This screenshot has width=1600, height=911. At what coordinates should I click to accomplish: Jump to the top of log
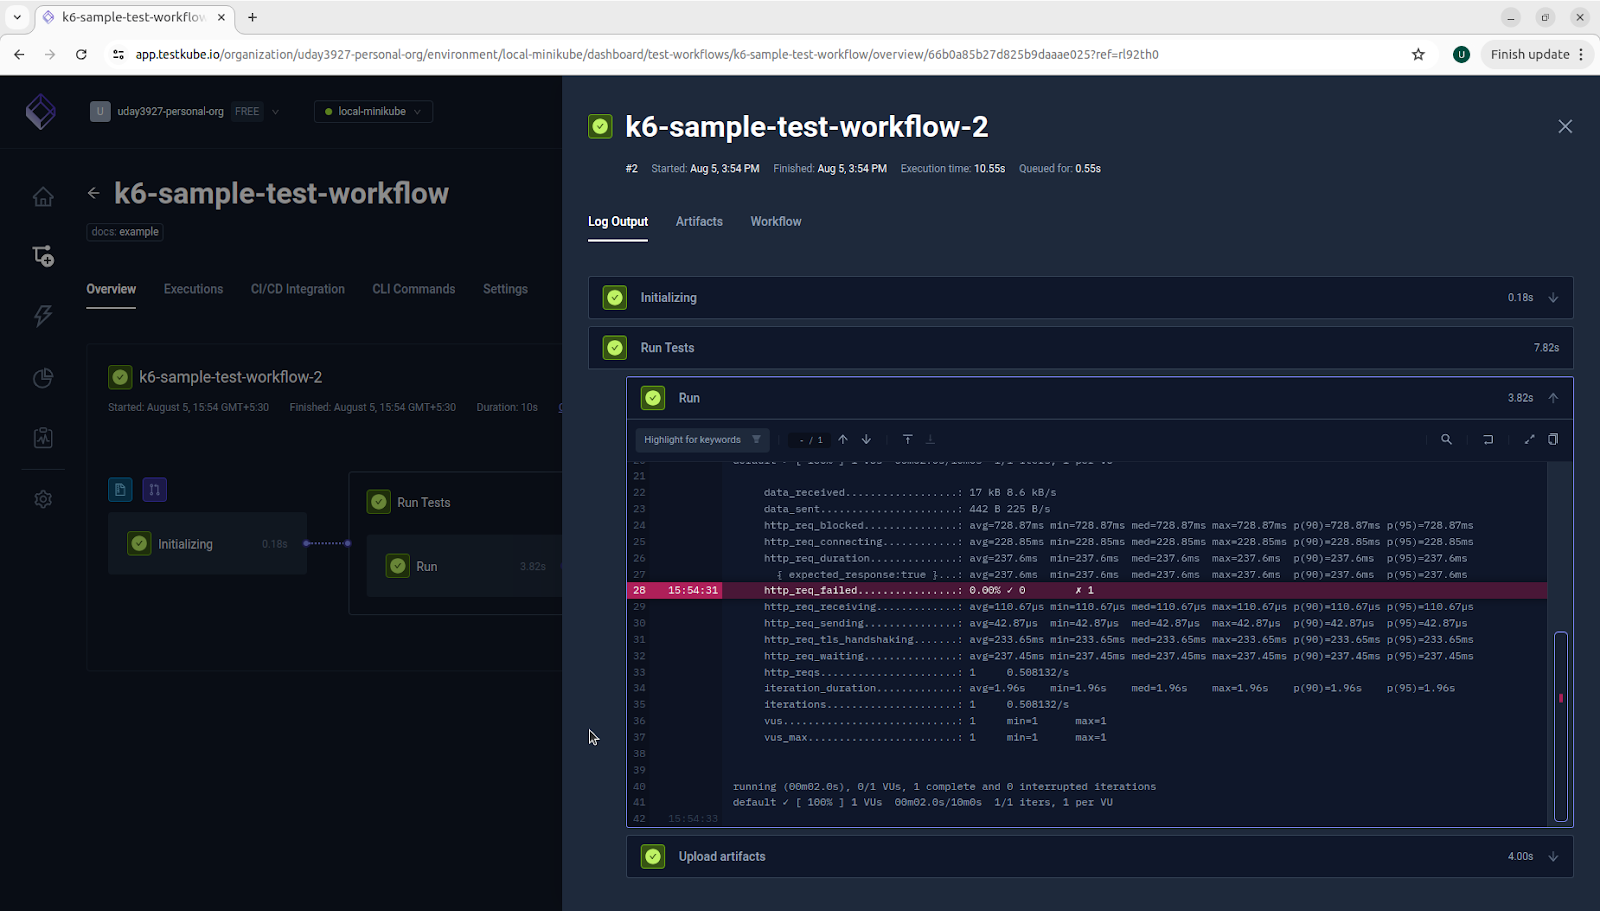(x=907, y=439)
